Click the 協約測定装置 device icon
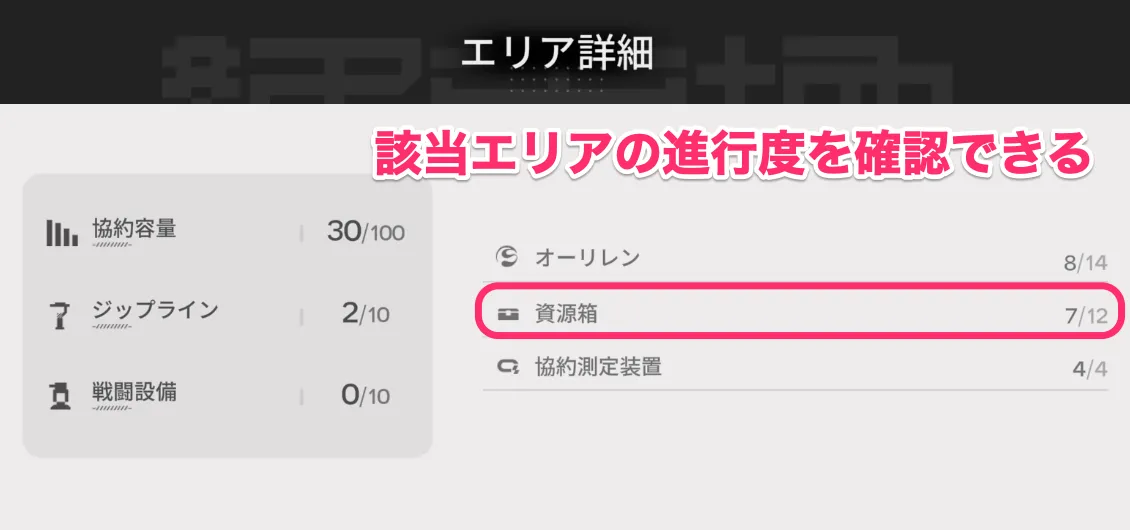Viewport: 1130px width, 530px height. point(507,367)
